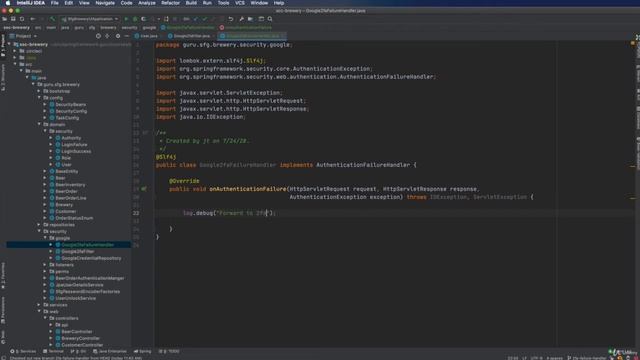640x360 pixels.
Task: Expand the repositories package arrow
Action: (40, 224)
